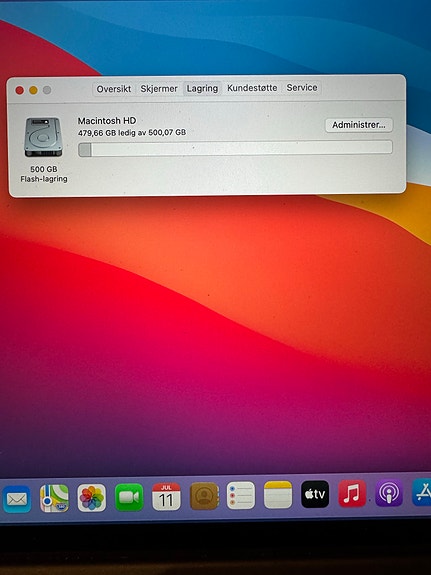Click the "Flash-lagring" label
431x575 pixels.
[44, 179]
